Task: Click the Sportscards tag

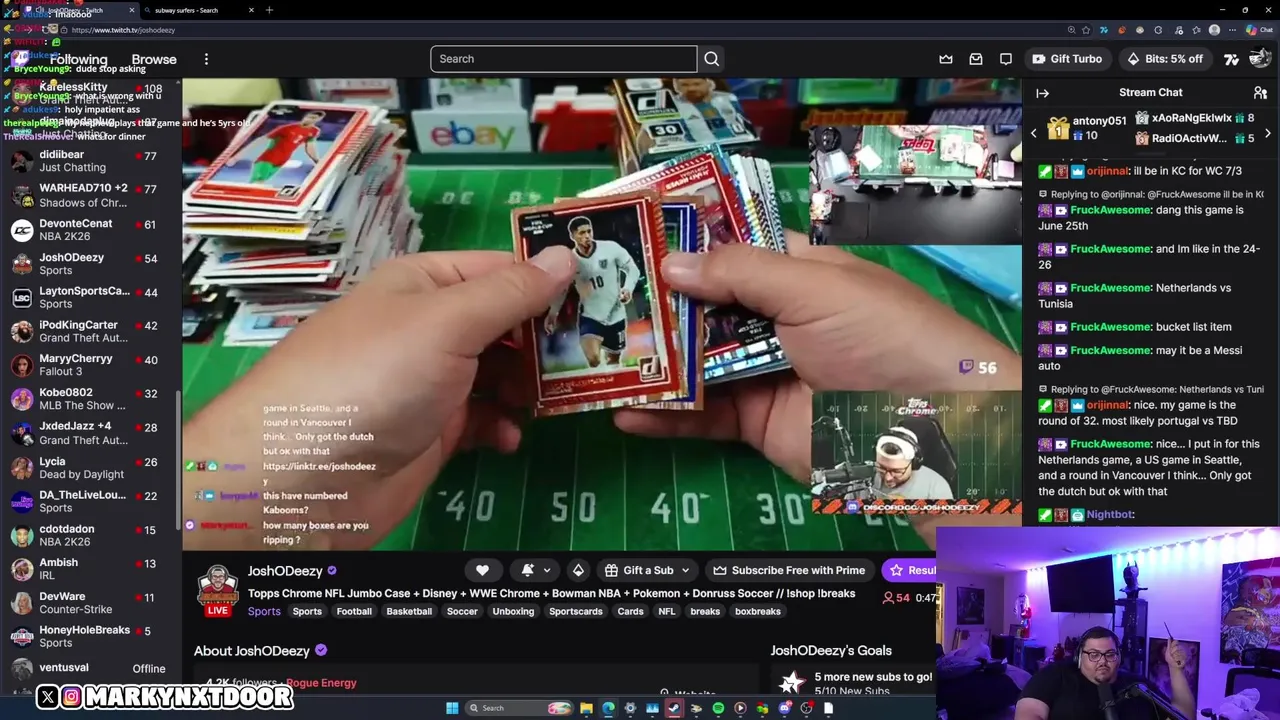Action: (x=576, y=611)
